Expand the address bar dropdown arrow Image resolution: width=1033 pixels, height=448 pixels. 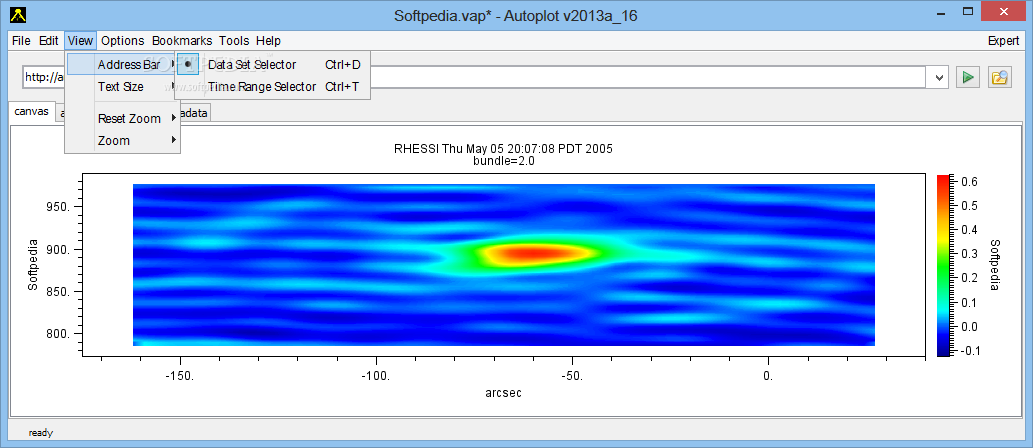939,77
